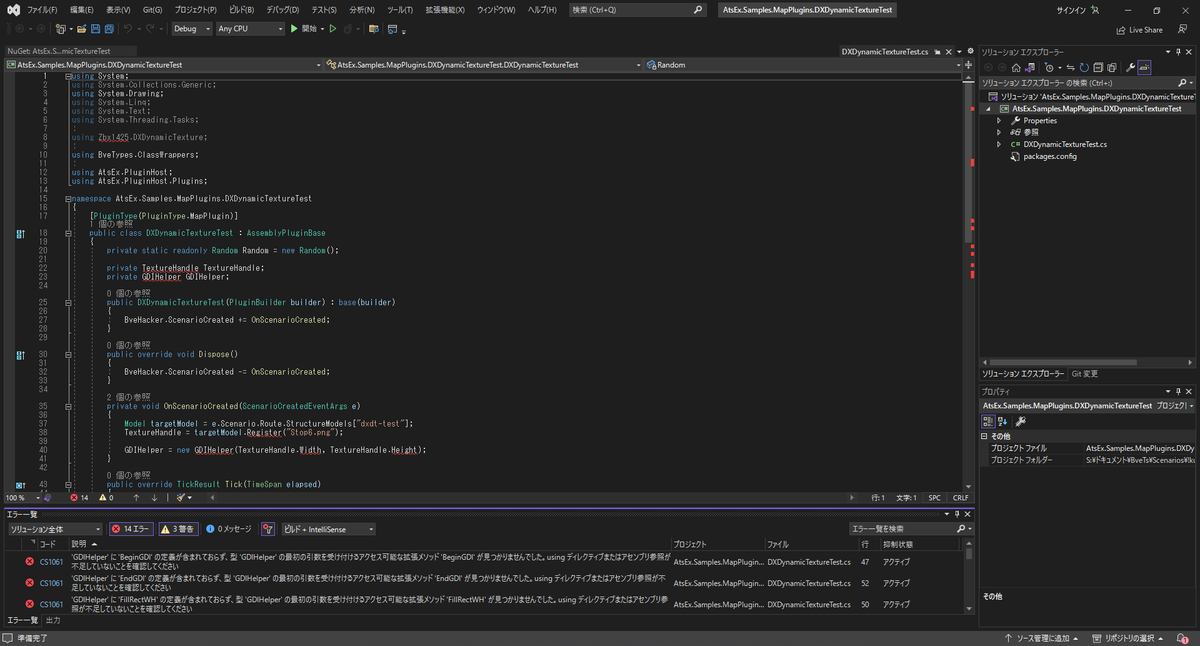Open the 編集(E) menu
This screenshot has width=1200, height=646.
tap(81, 9)
